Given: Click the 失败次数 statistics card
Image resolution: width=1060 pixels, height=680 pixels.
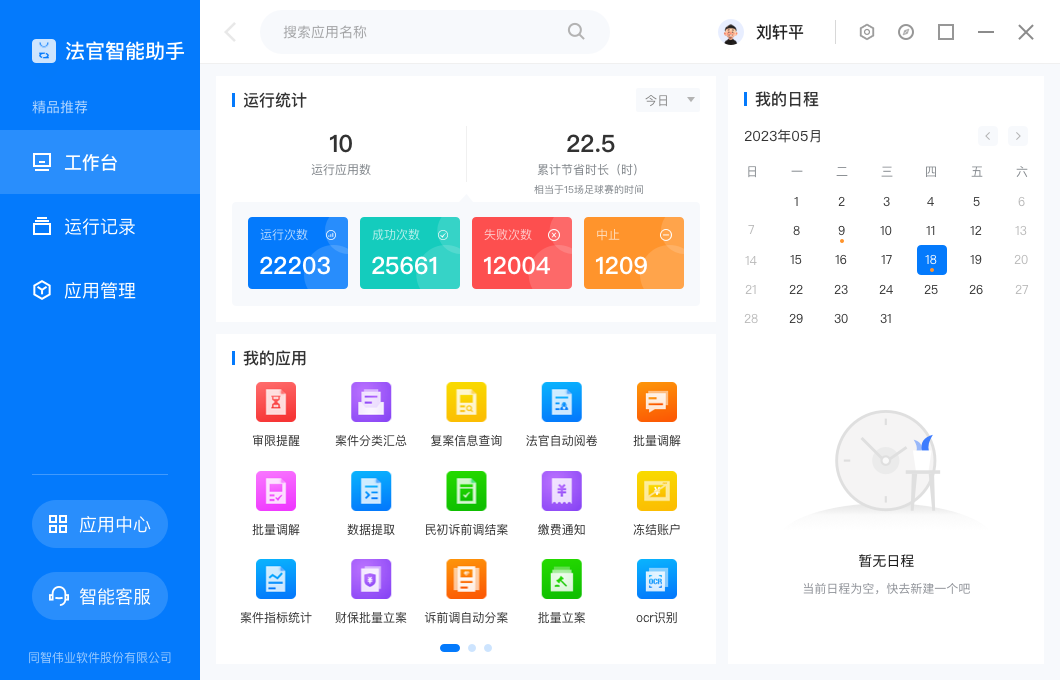Looking at the screenshot, I should coord(522,253).
